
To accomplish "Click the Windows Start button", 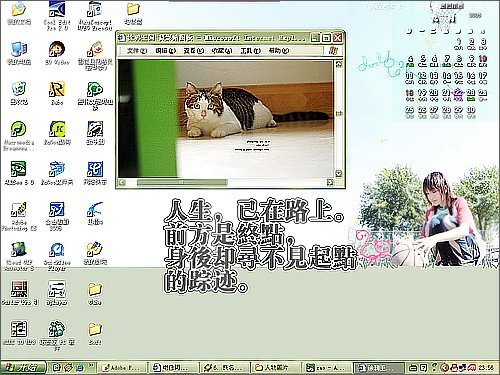I will pyautogui.click(x=23, y=367).
